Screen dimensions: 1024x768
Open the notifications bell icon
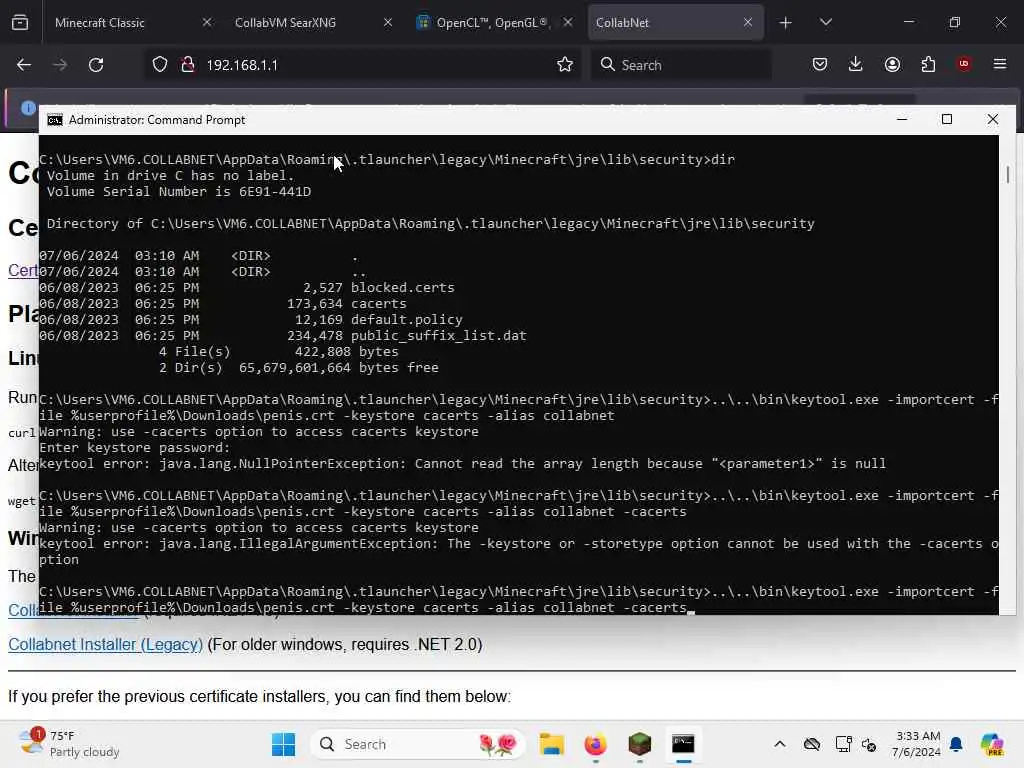(956, 744)
